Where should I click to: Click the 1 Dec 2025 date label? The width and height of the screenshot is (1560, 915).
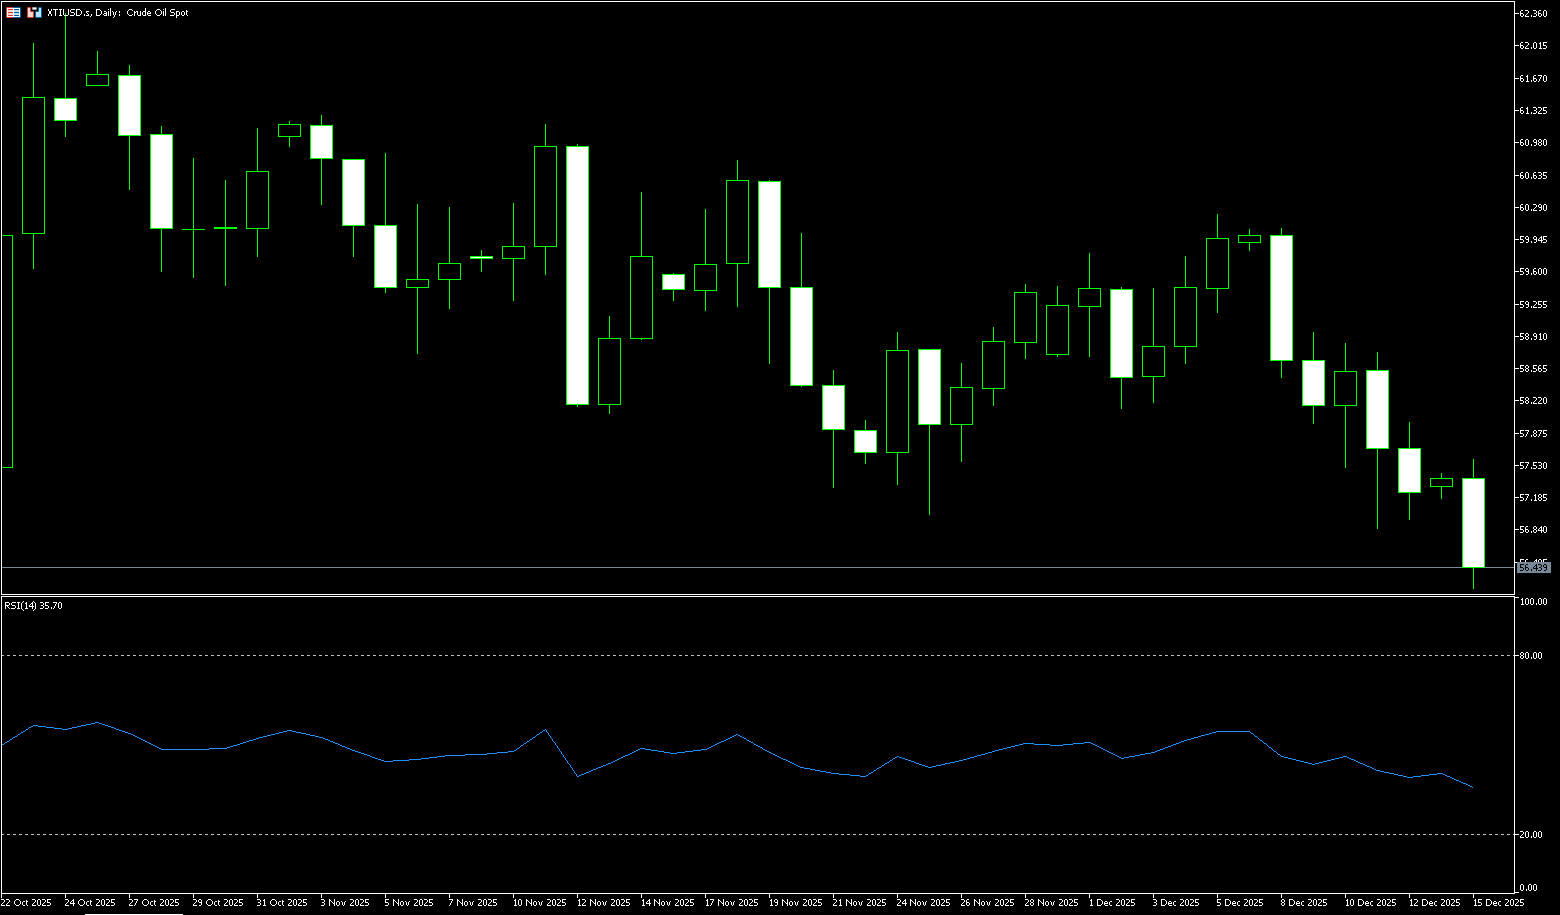coord(1112,902)
